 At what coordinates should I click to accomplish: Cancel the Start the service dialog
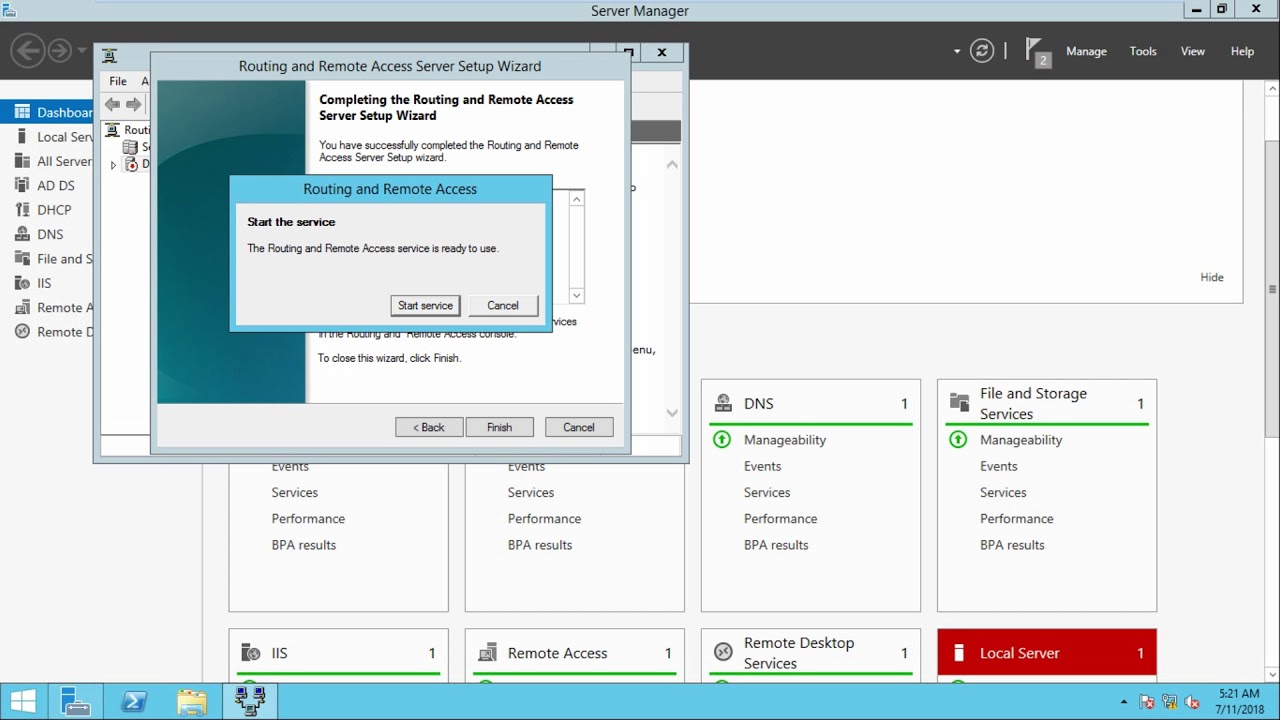pyautogui.click(x=503, y=306)
